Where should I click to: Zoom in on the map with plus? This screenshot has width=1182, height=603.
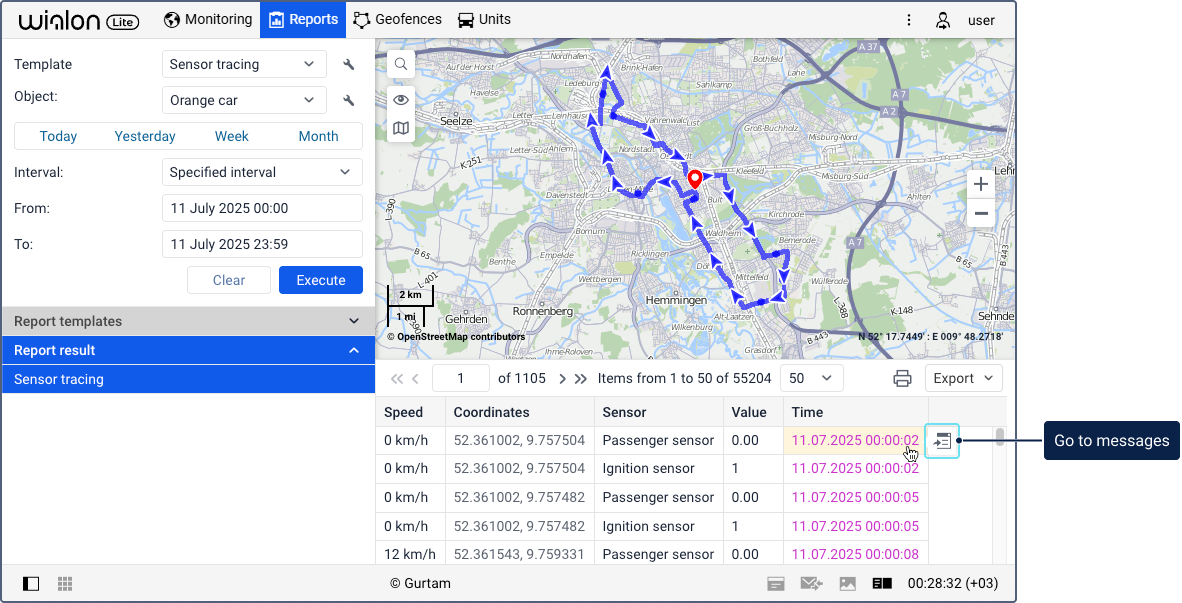tap(981, 184)
